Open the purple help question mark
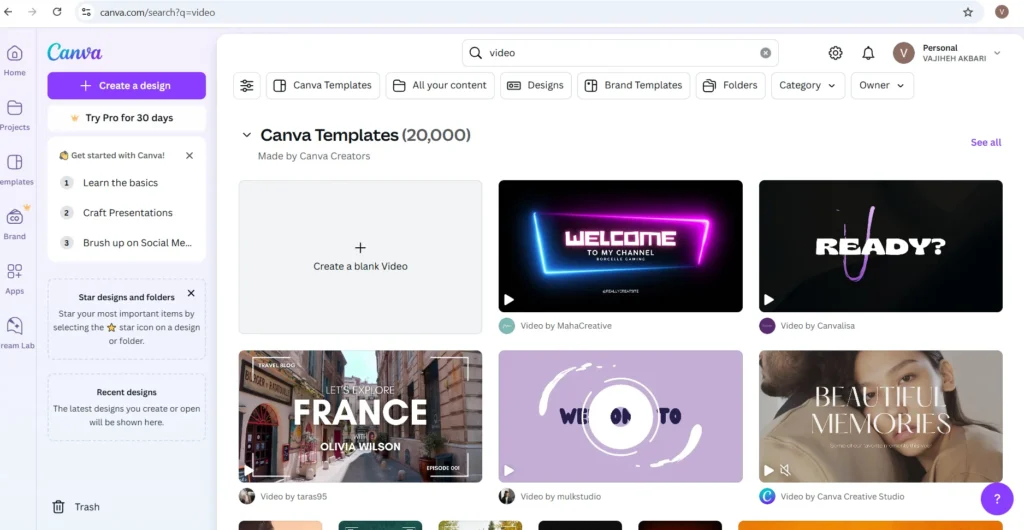 tap(997, 499)
